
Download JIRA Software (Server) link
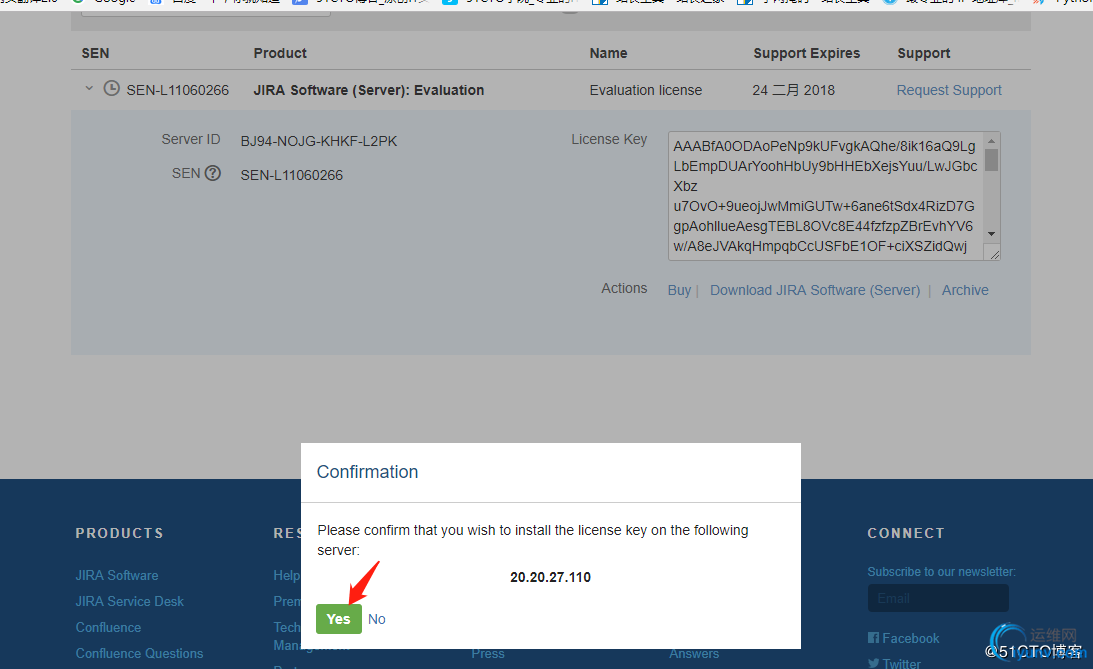(x=815, y=290)
